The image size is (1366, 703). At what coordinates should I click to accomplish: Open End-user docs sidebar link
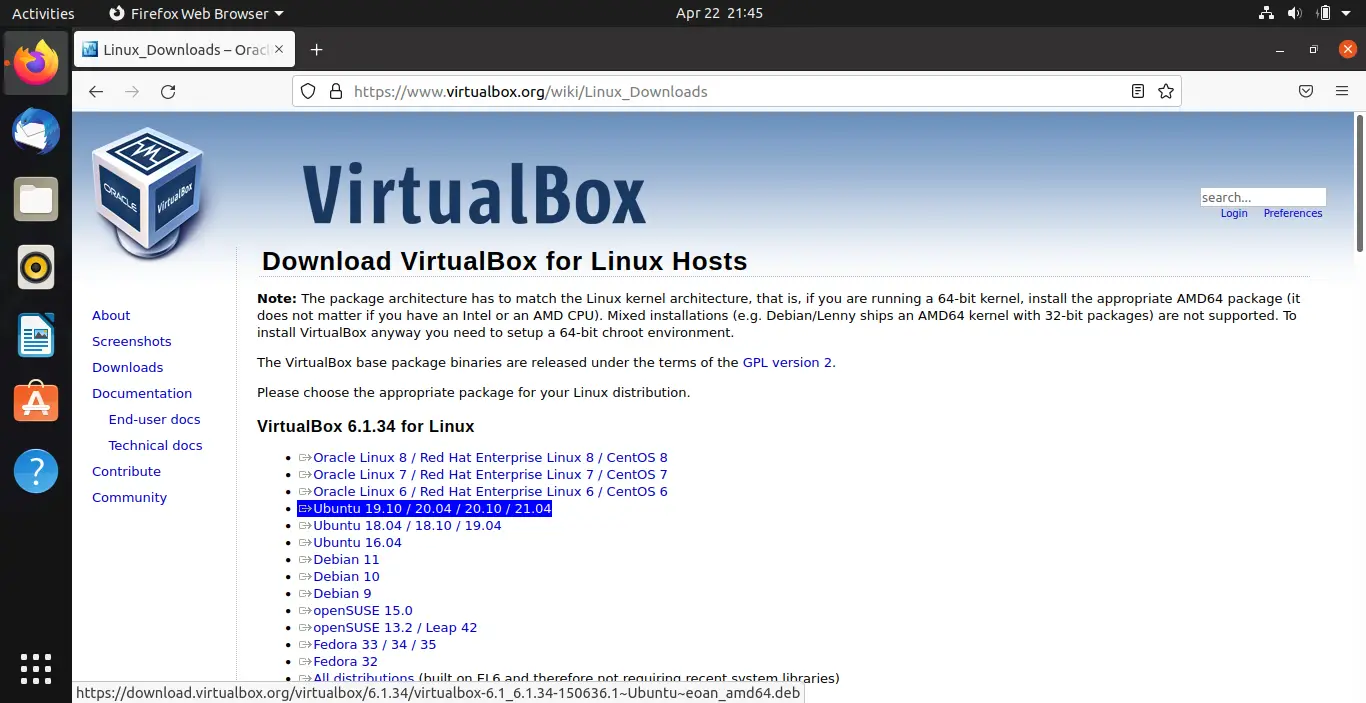[155, 419]
